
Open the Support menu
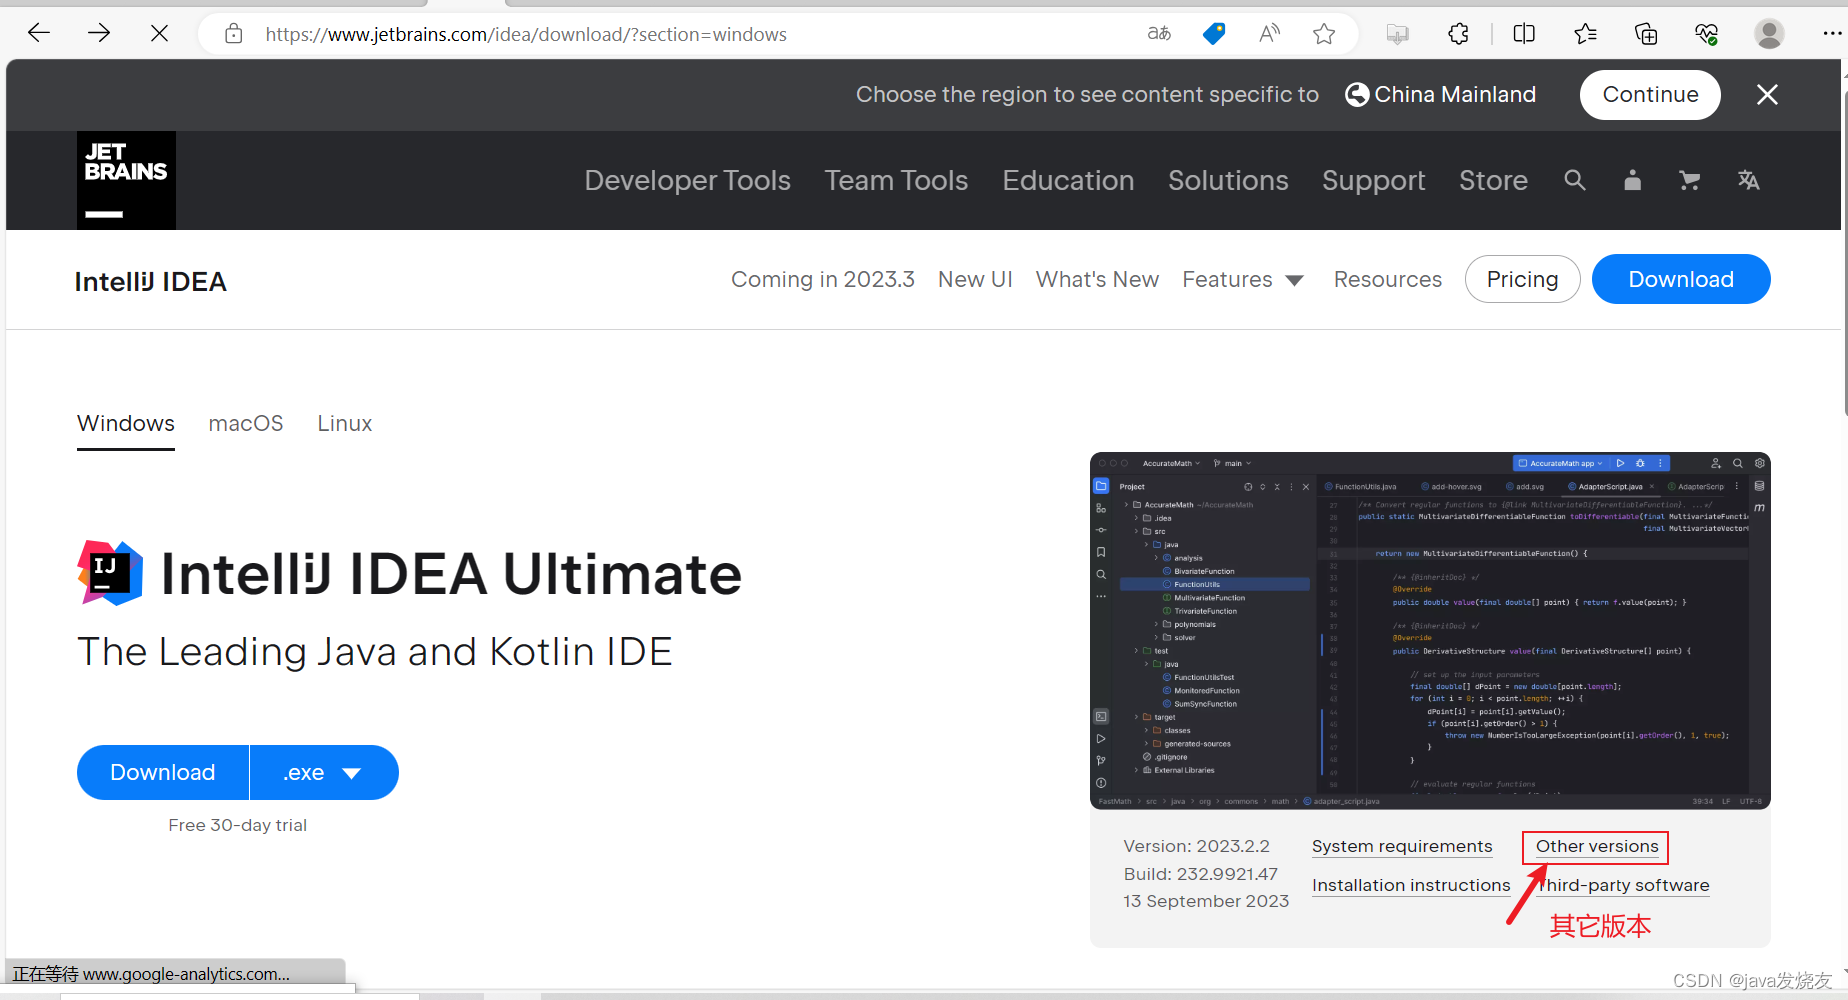(1373, 180)
